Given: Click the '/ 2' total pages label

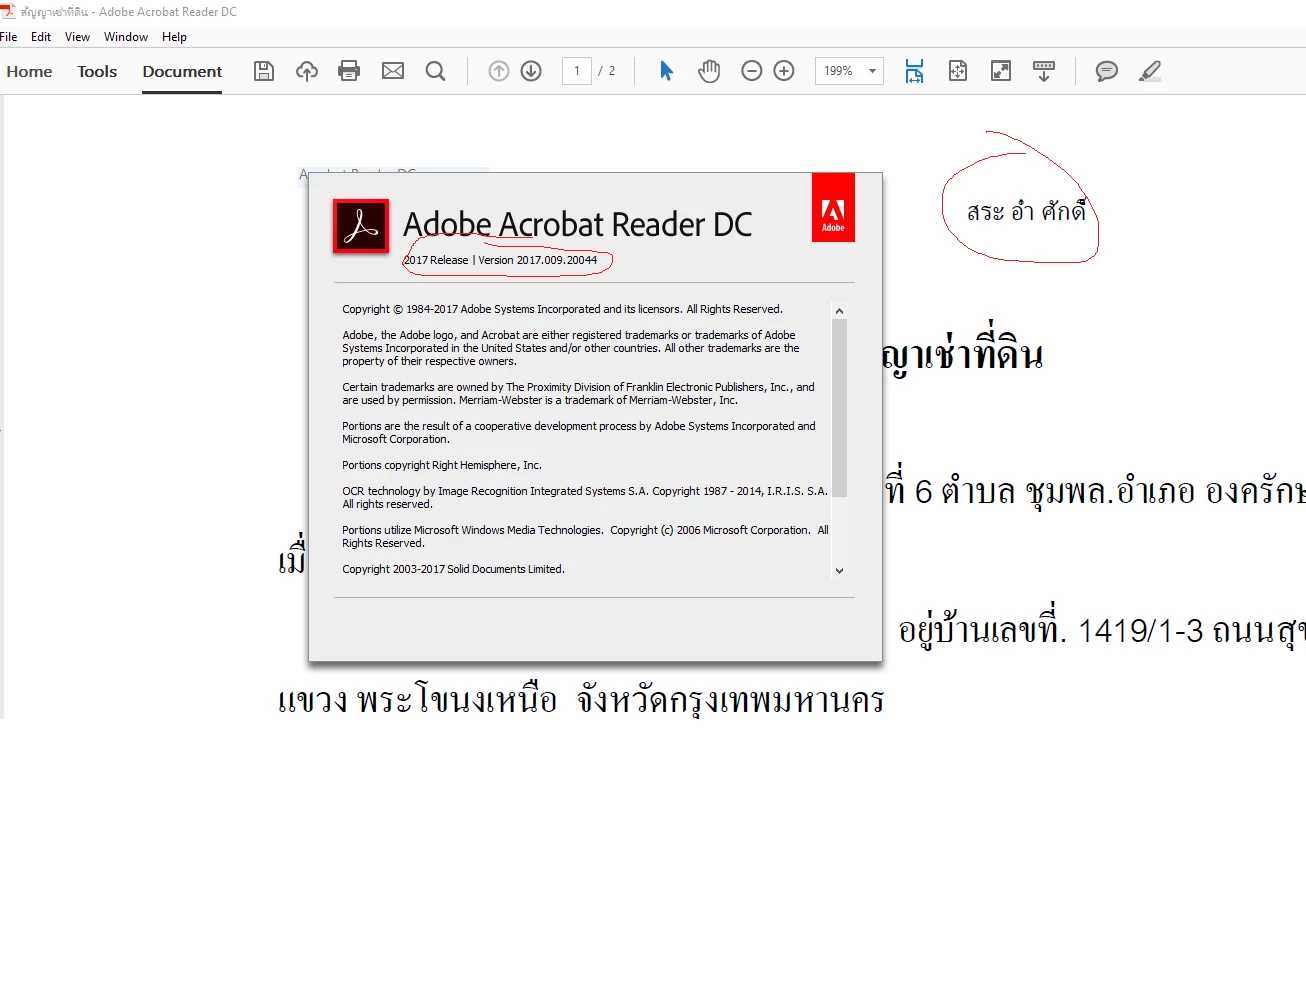Looking at the screenshot, I should 607,71.
